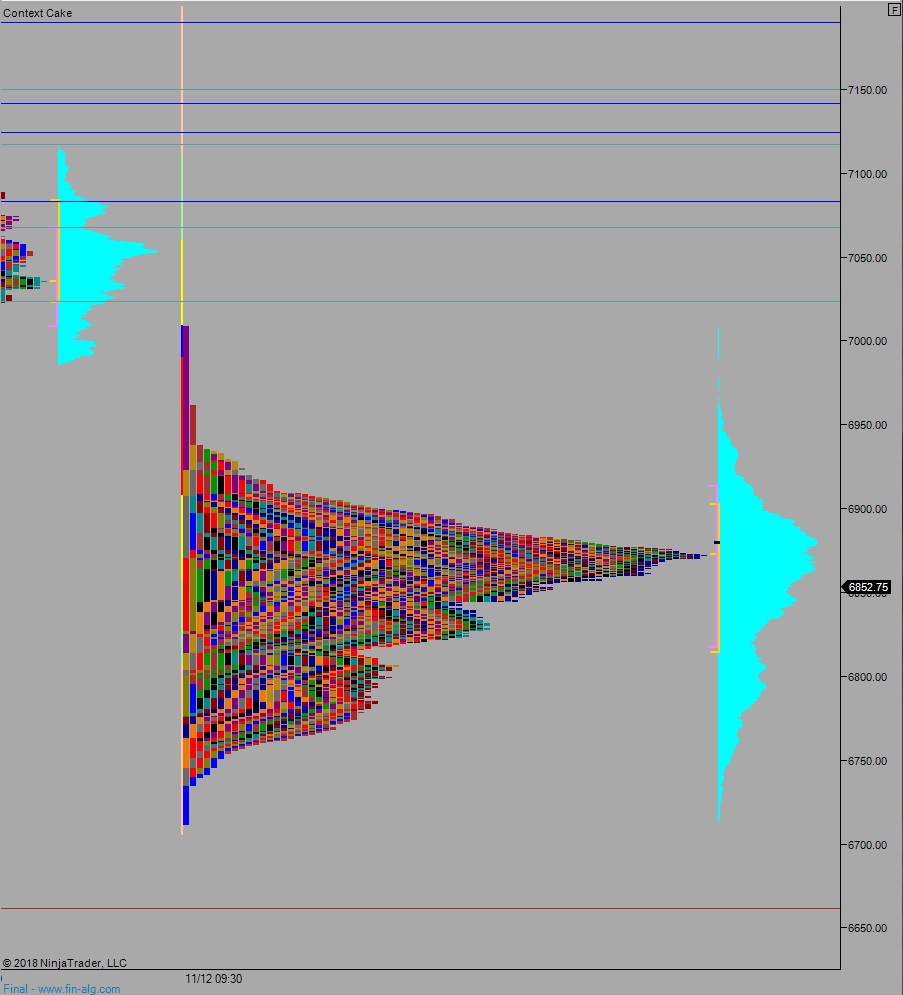Click the Context Cake chart label
The image size is (903, 995).
[37, 13]
